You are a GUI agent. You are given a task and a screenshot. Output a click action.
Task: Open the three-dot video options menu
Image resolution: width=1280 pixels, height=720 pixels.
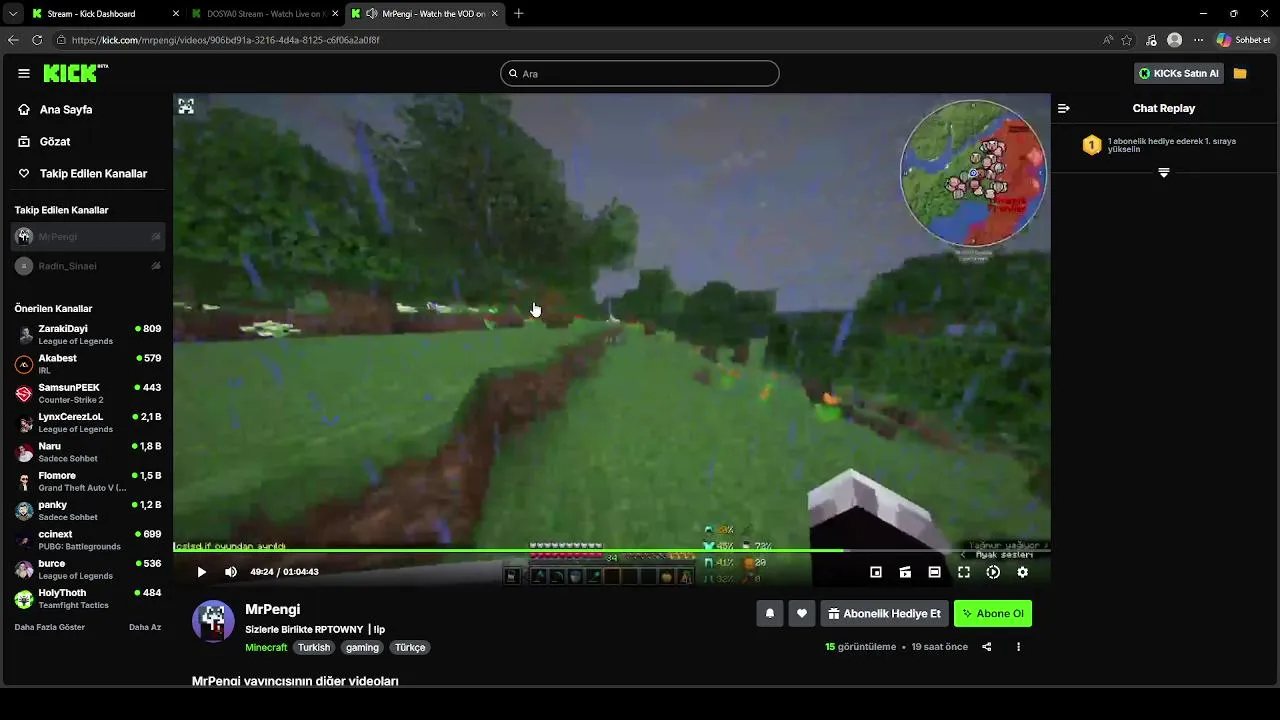pyautogui.click(x=1019, y=647)
